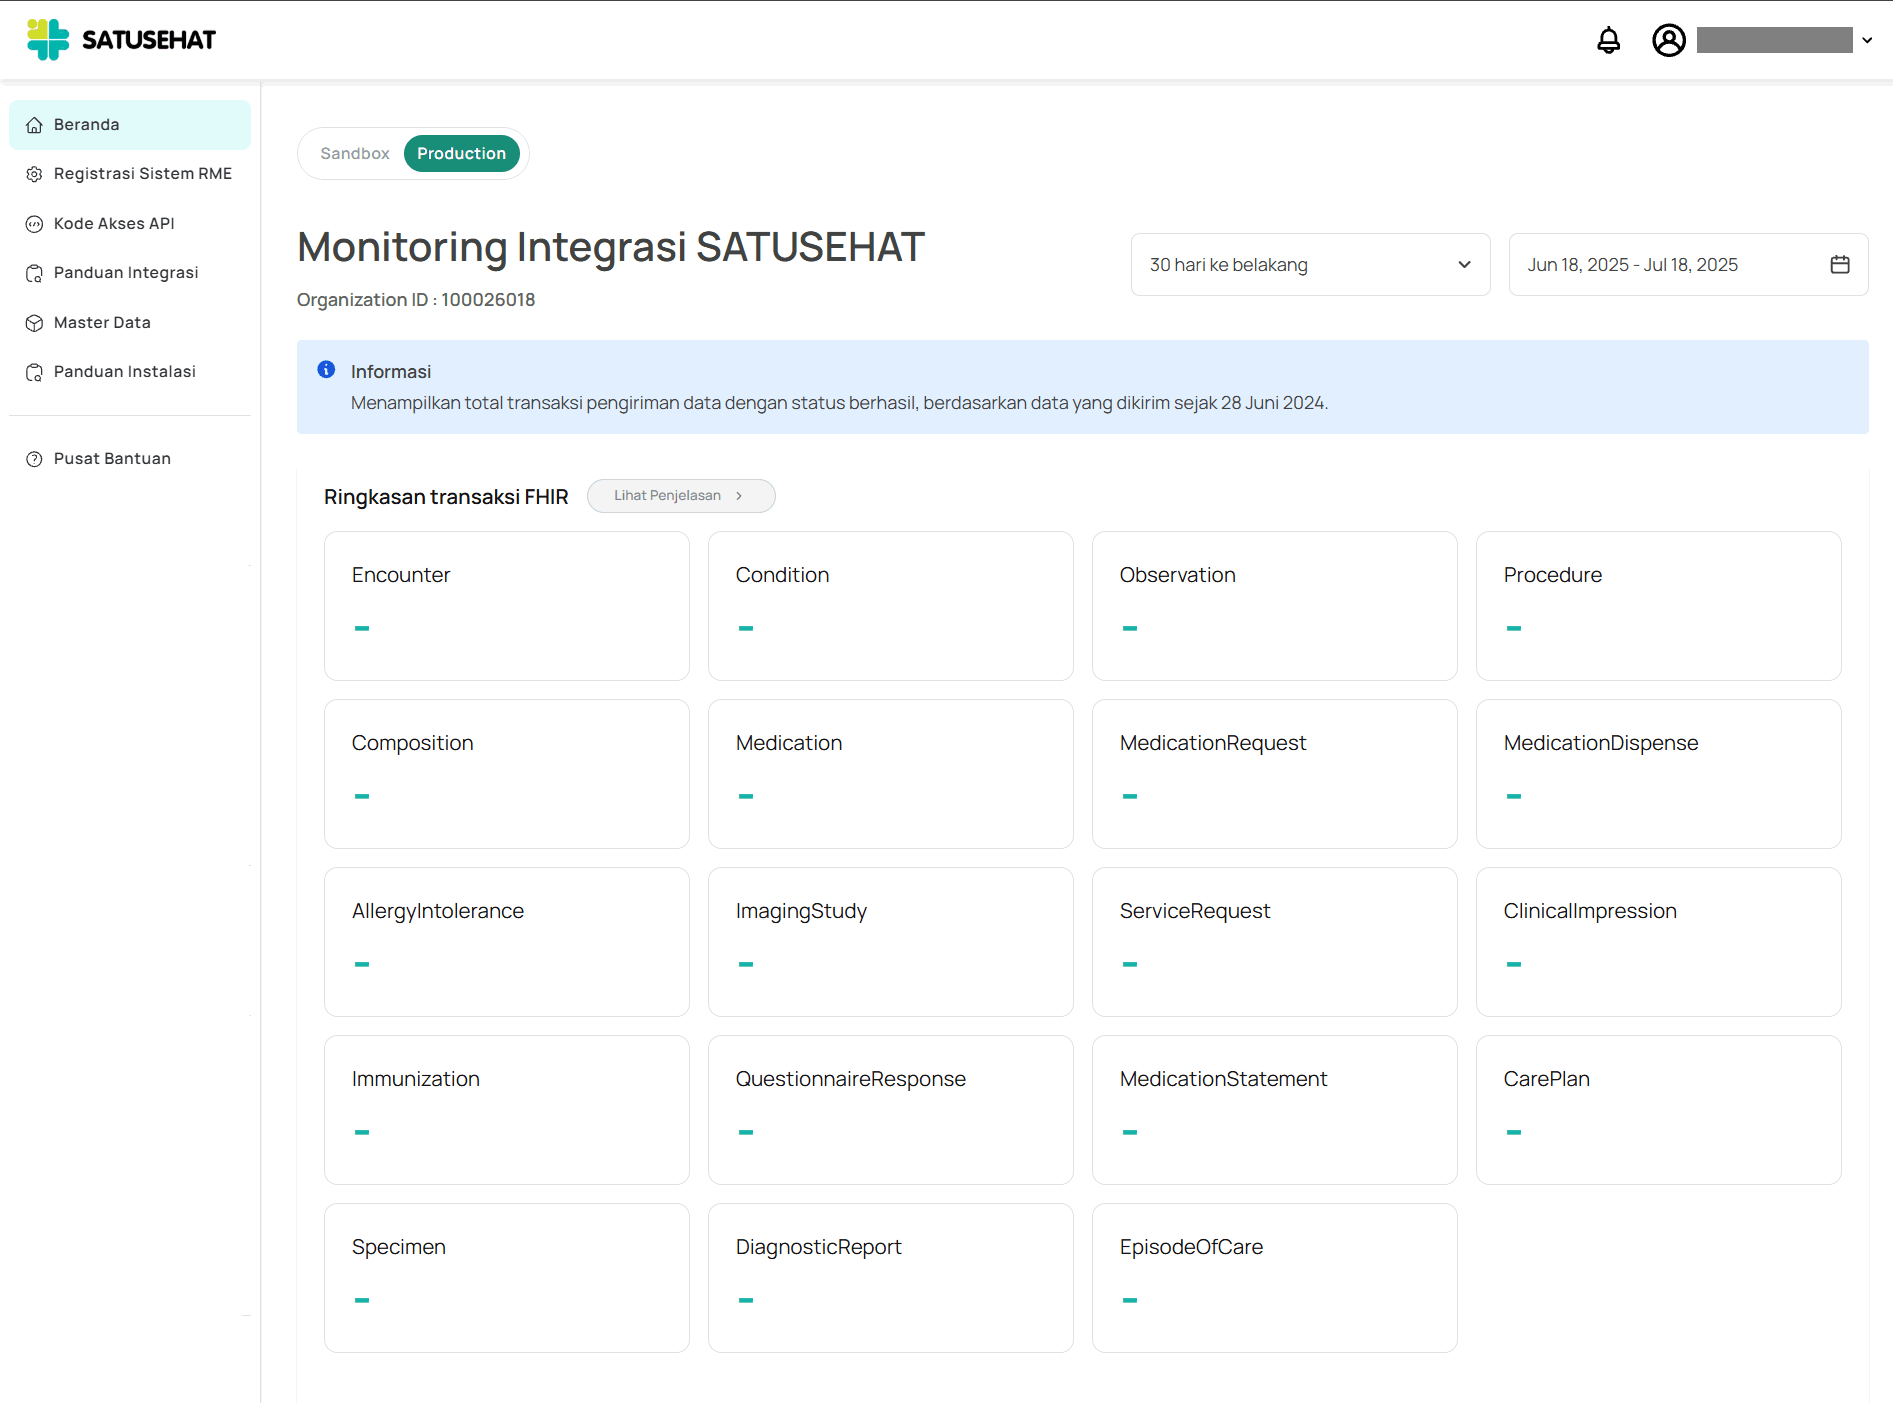This screenshot has height=1403, width=1893.
Task: Click the Lihat Penjelasan button
Action: pos(681,495)
